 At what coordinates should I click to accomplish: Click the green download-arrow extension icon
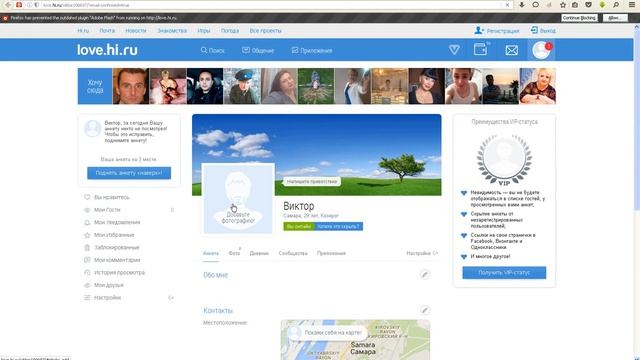coord(602,5)
